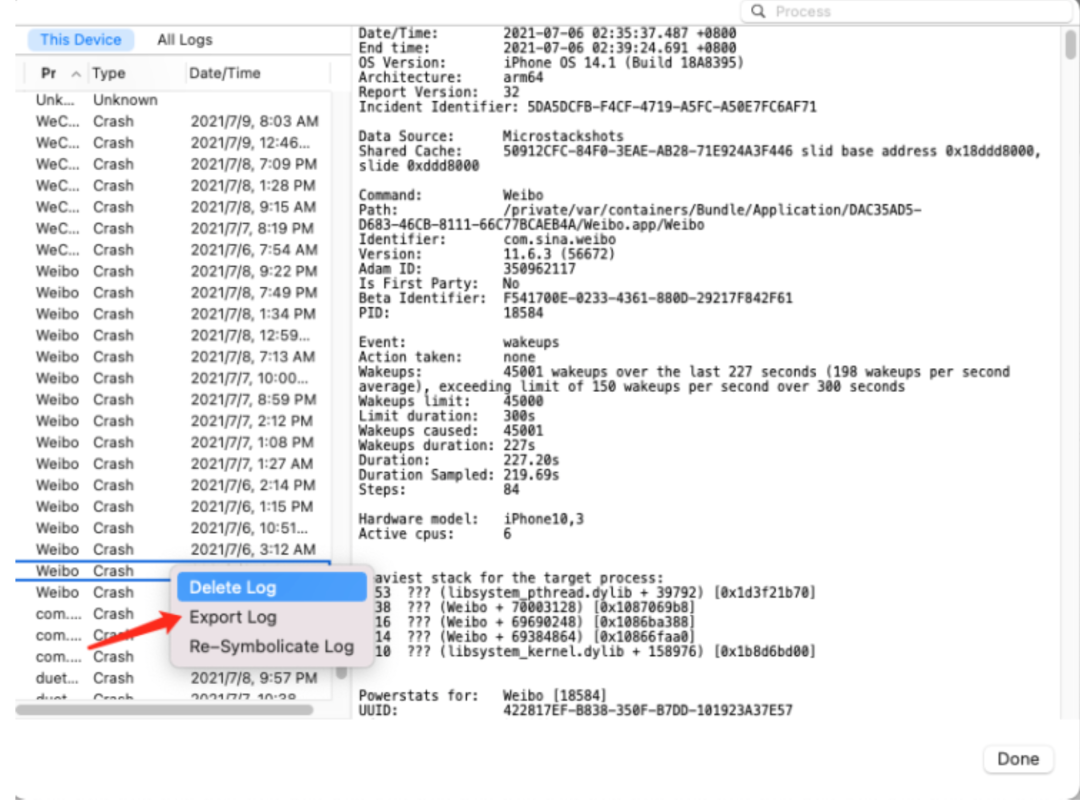Switch to All Logs tab
Viewport: 1080px width, 801px height.
click(185, 40)
